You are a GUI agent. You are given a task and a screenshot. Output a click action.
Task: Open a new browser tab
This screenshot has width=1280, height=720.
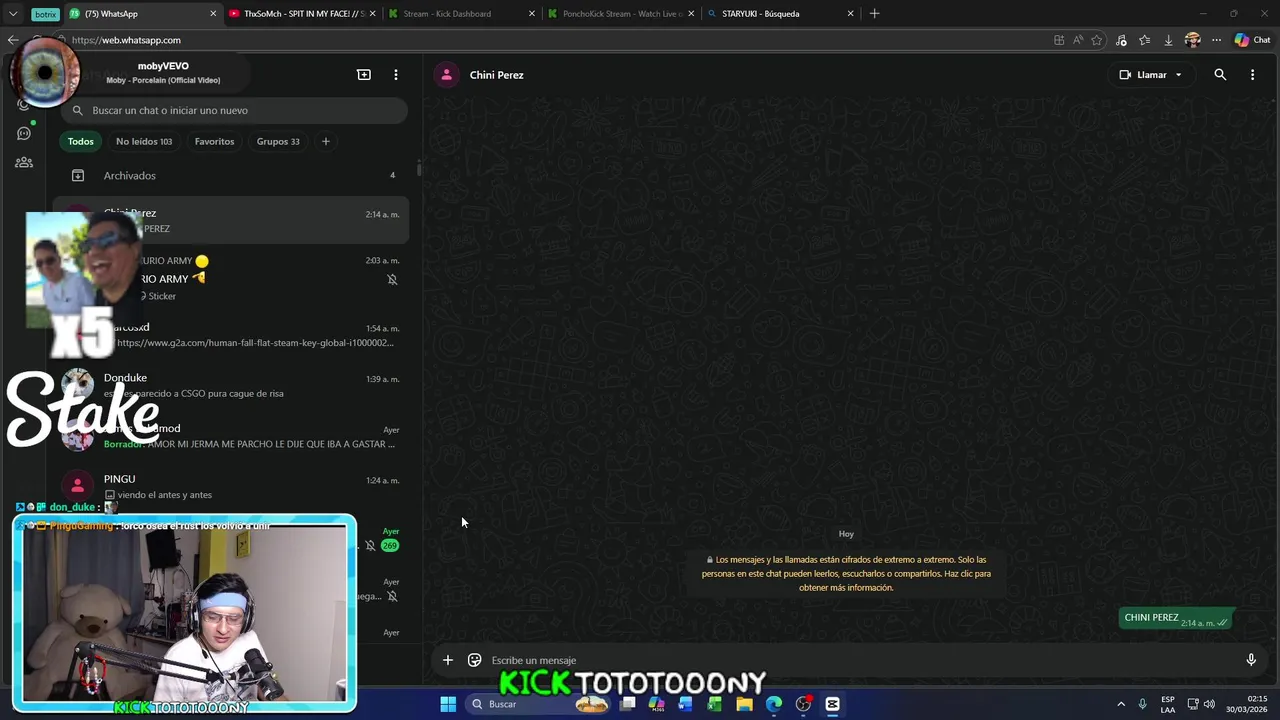click(x=874, y=14)
